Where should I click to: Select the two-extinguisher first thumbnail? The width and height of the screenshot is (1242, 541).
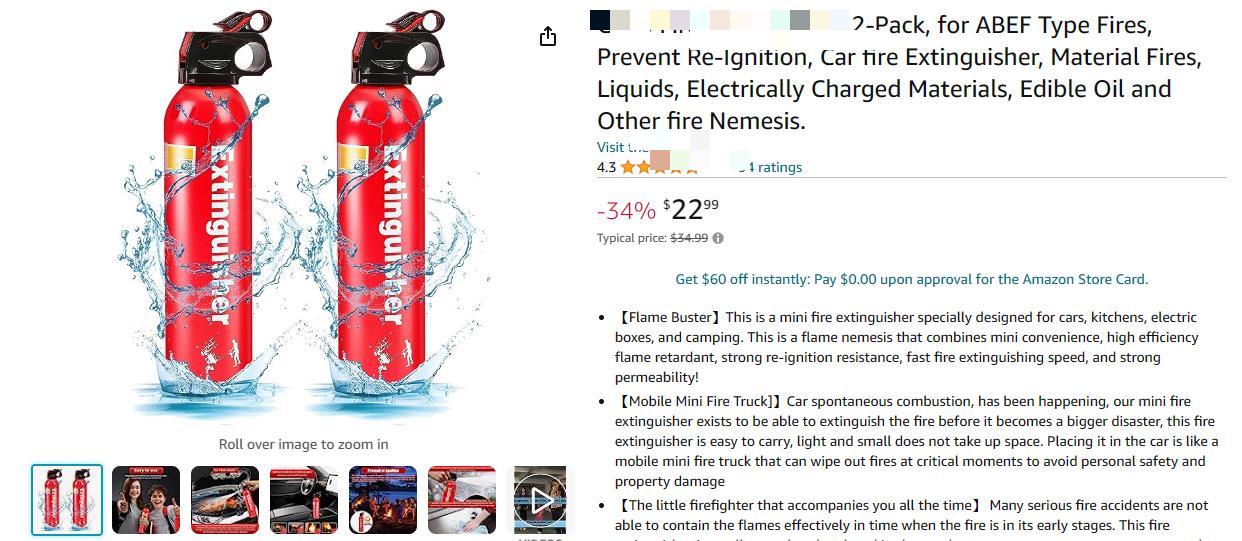pyautogui.click(x=67, y=500)
